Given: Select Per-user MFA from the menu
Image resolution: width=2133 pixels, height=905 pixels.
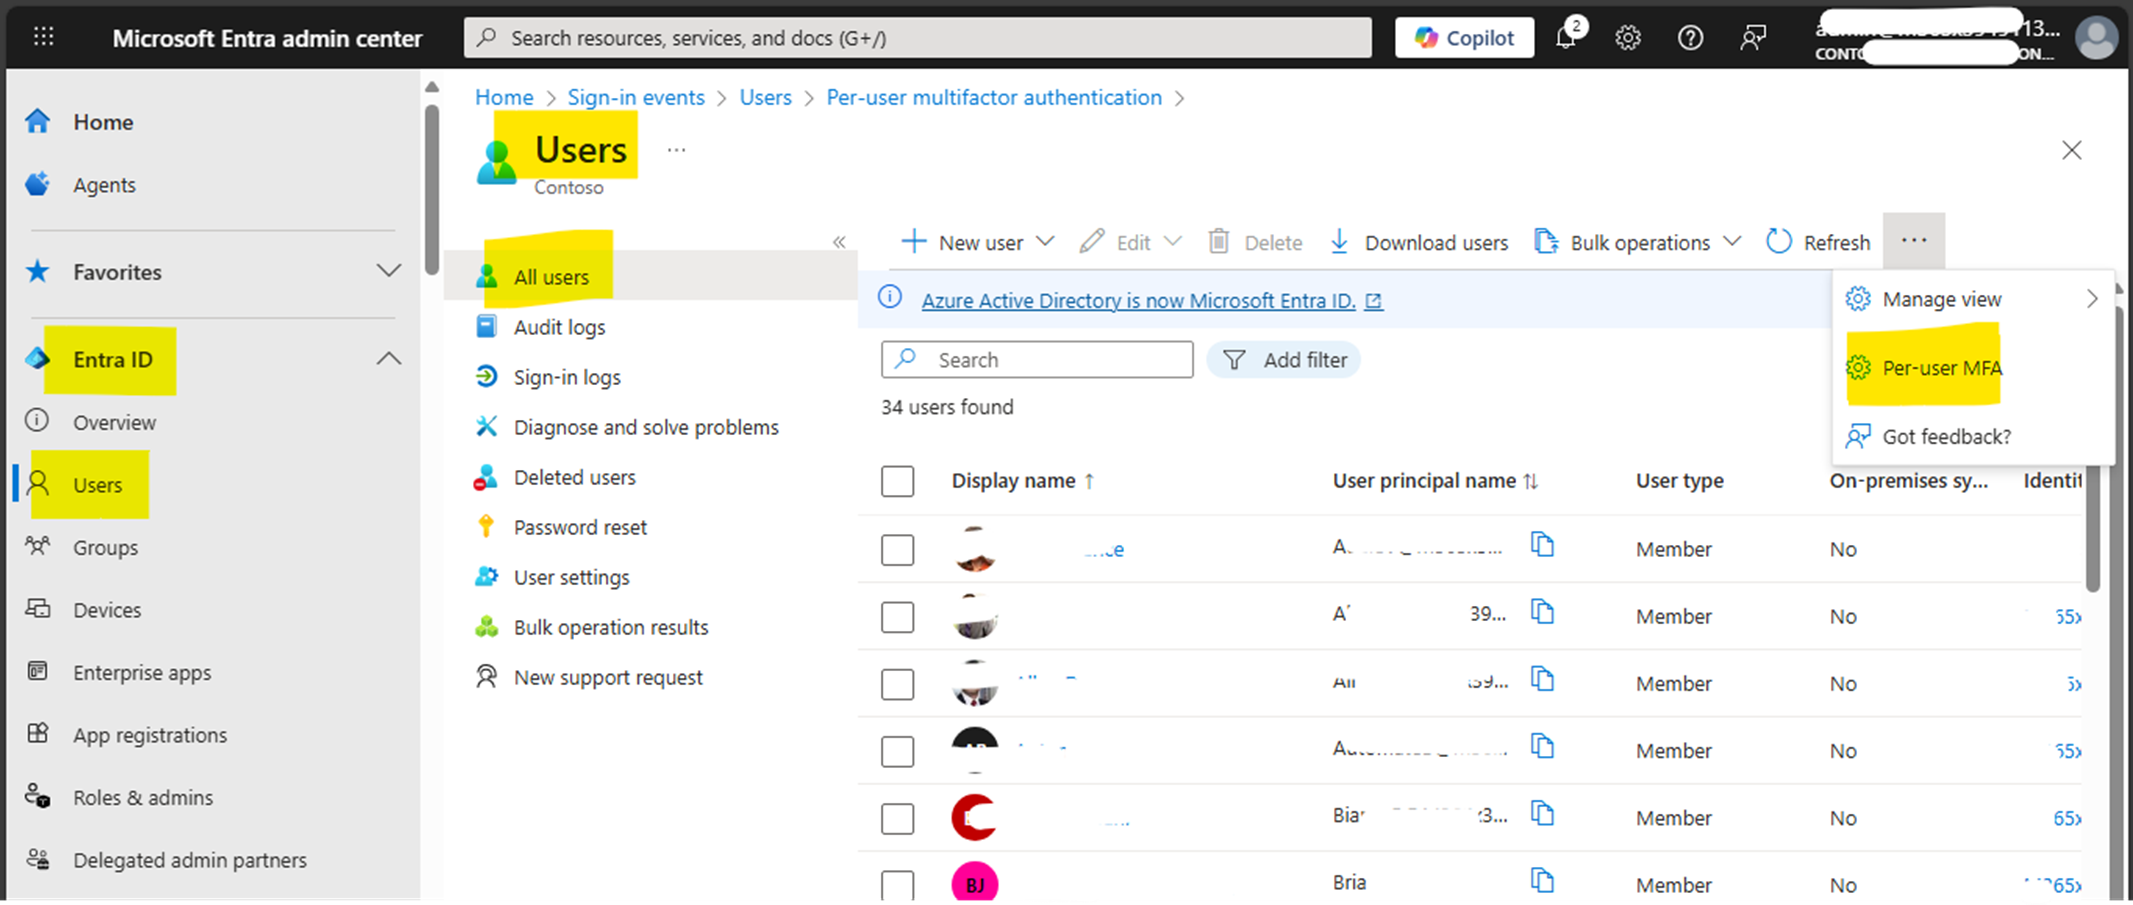Looking at the screenshot, I should 1940,368.
